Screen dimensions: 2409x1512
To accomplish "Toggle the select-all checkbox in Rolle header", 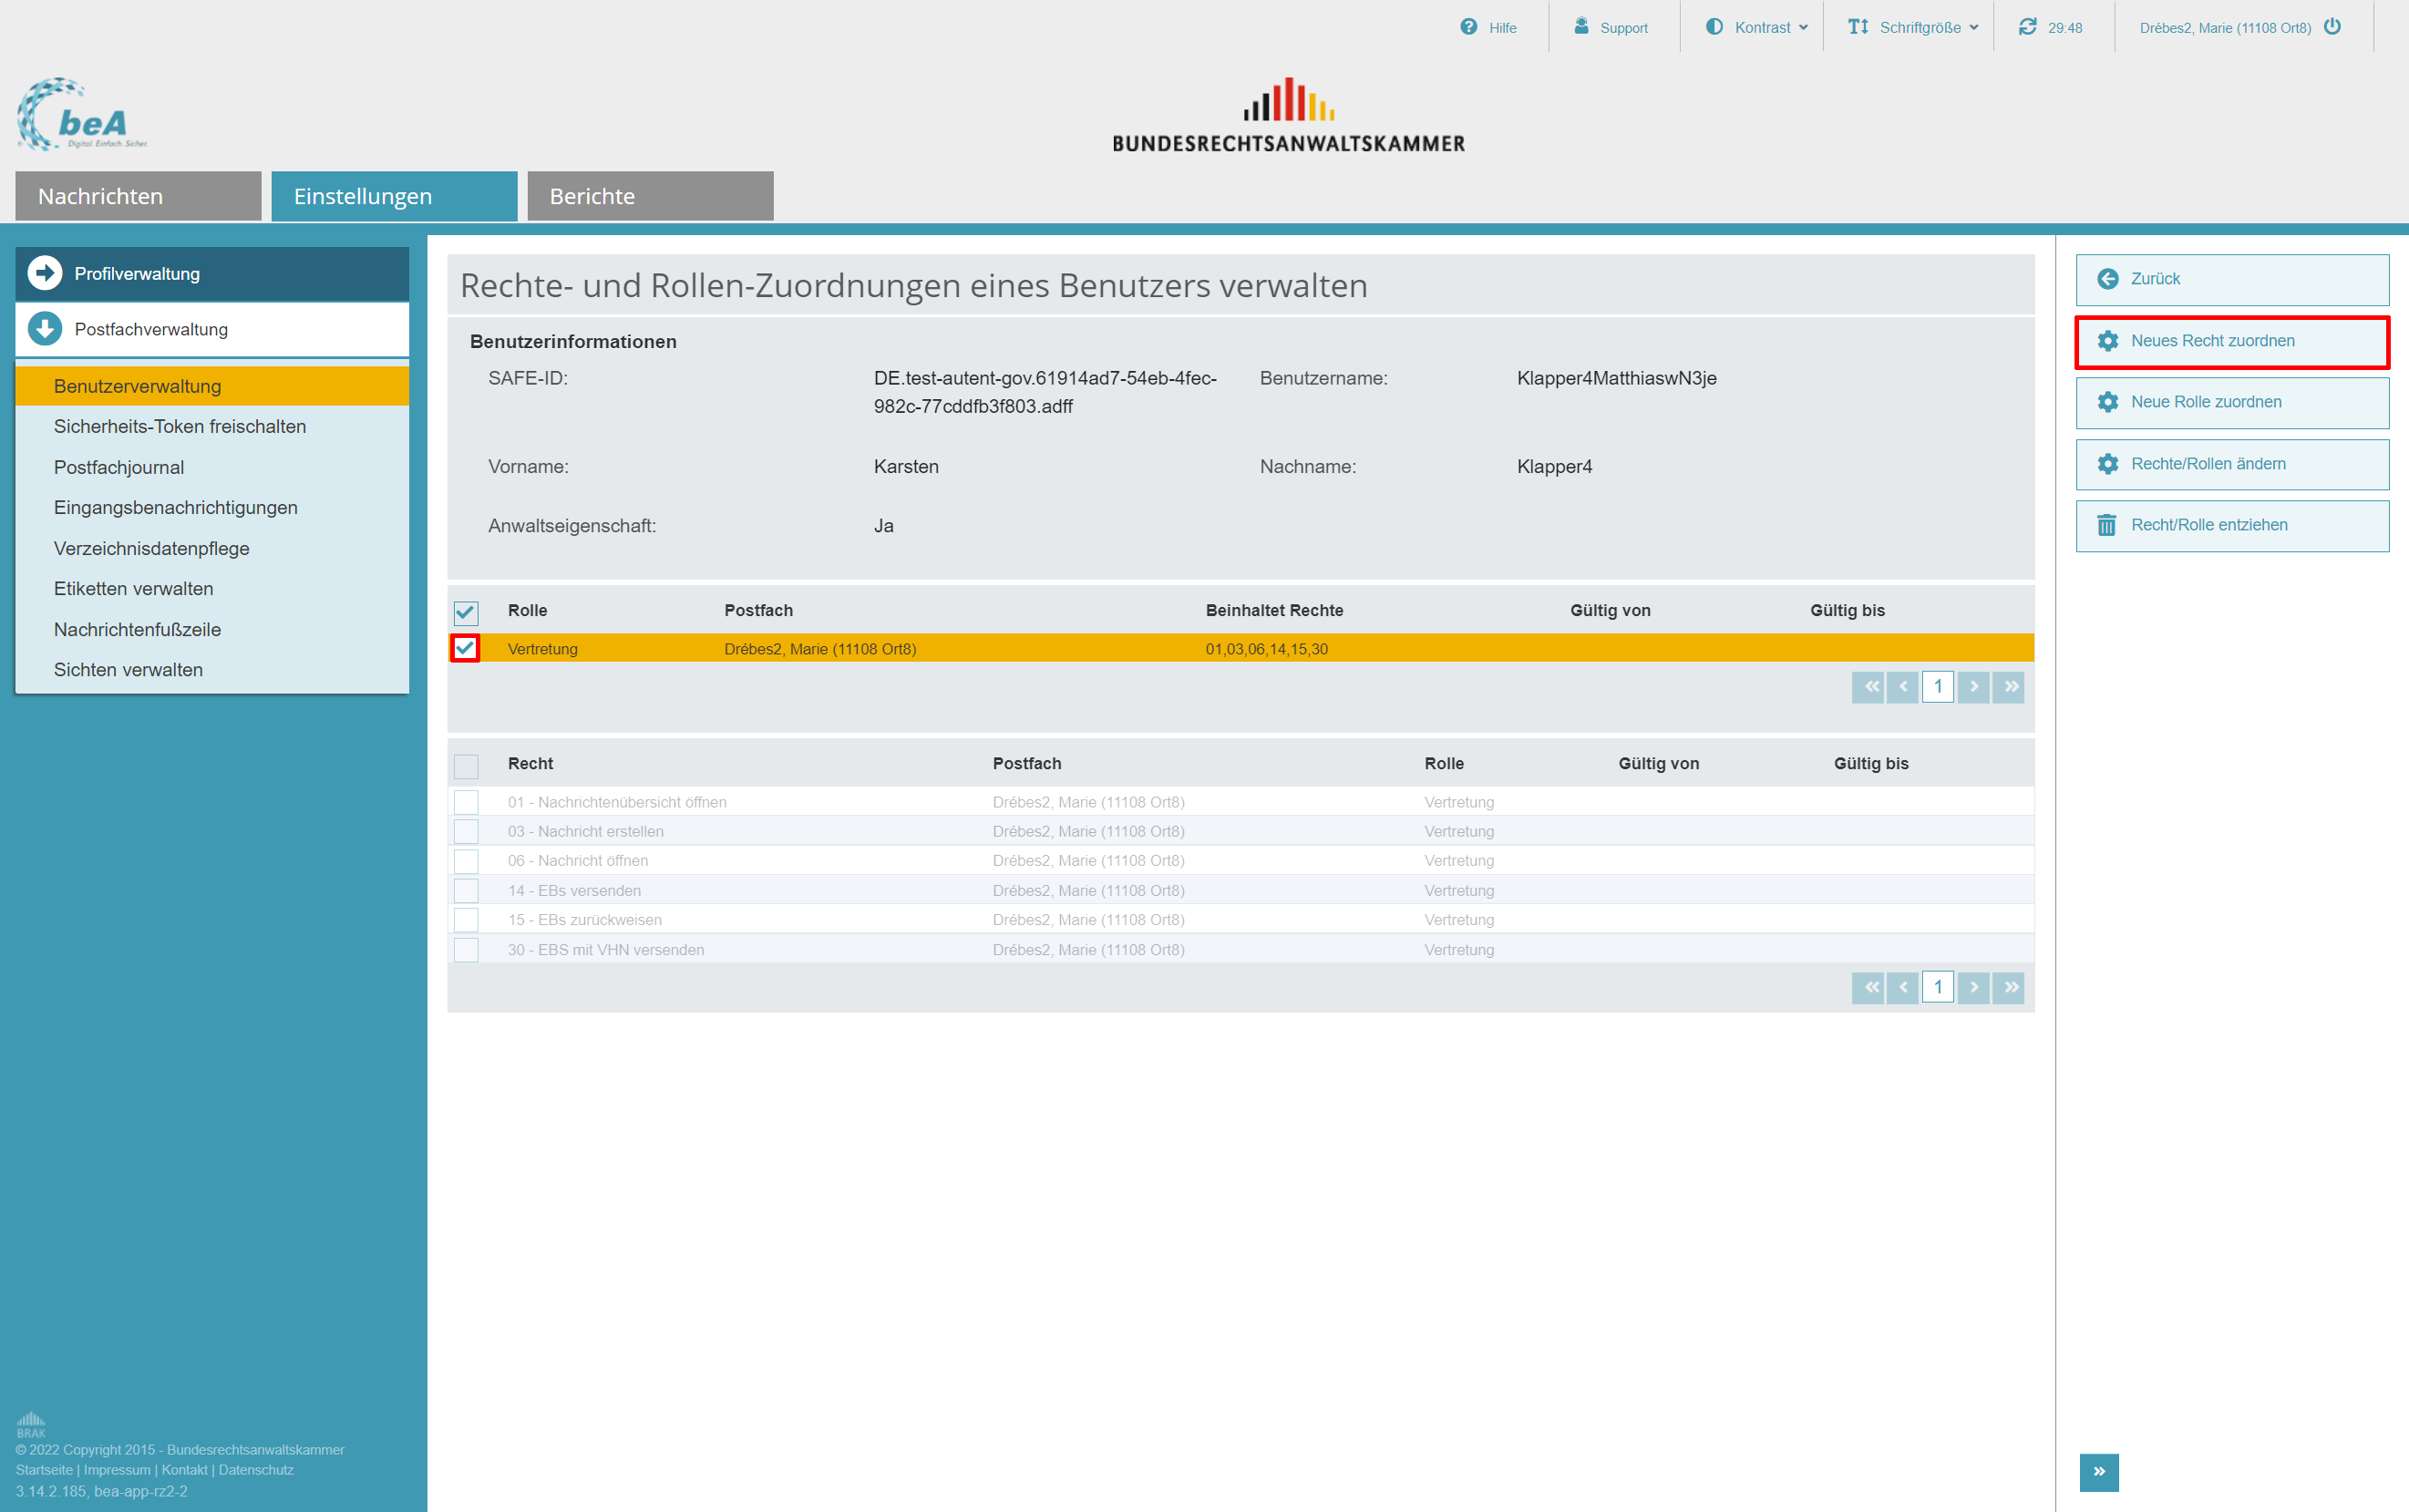I will coord(466,612).
